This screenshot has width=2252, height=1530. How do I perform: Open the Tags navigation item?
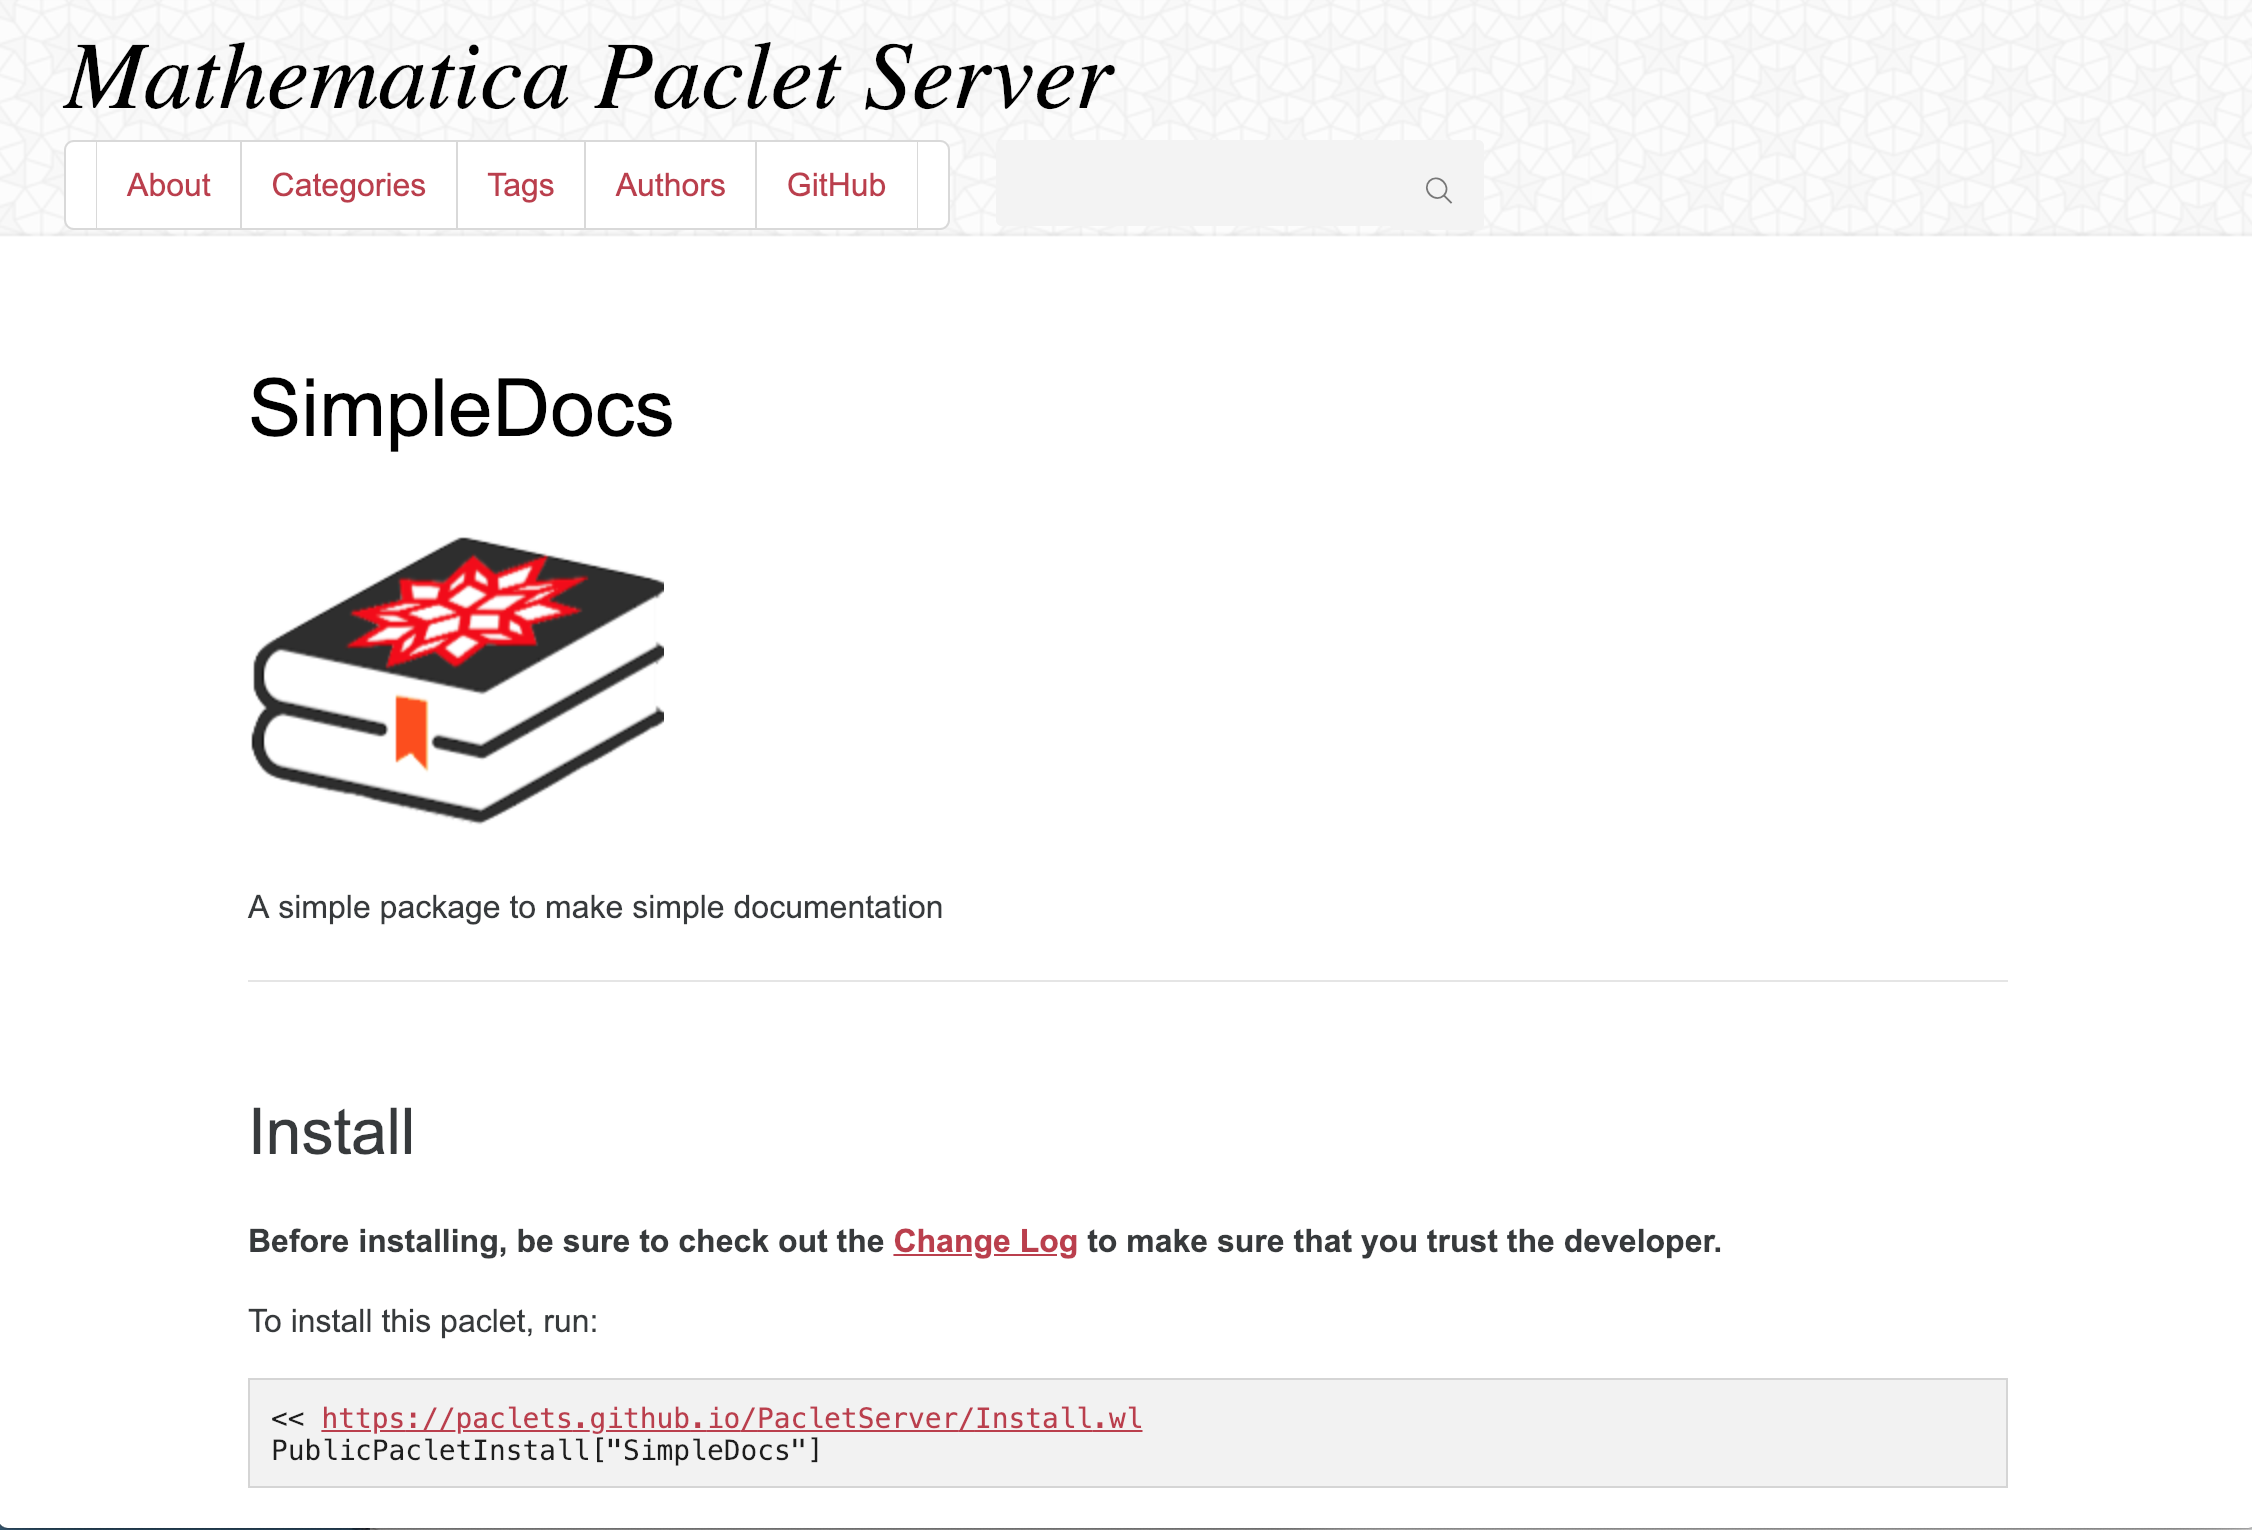[520, 185]
